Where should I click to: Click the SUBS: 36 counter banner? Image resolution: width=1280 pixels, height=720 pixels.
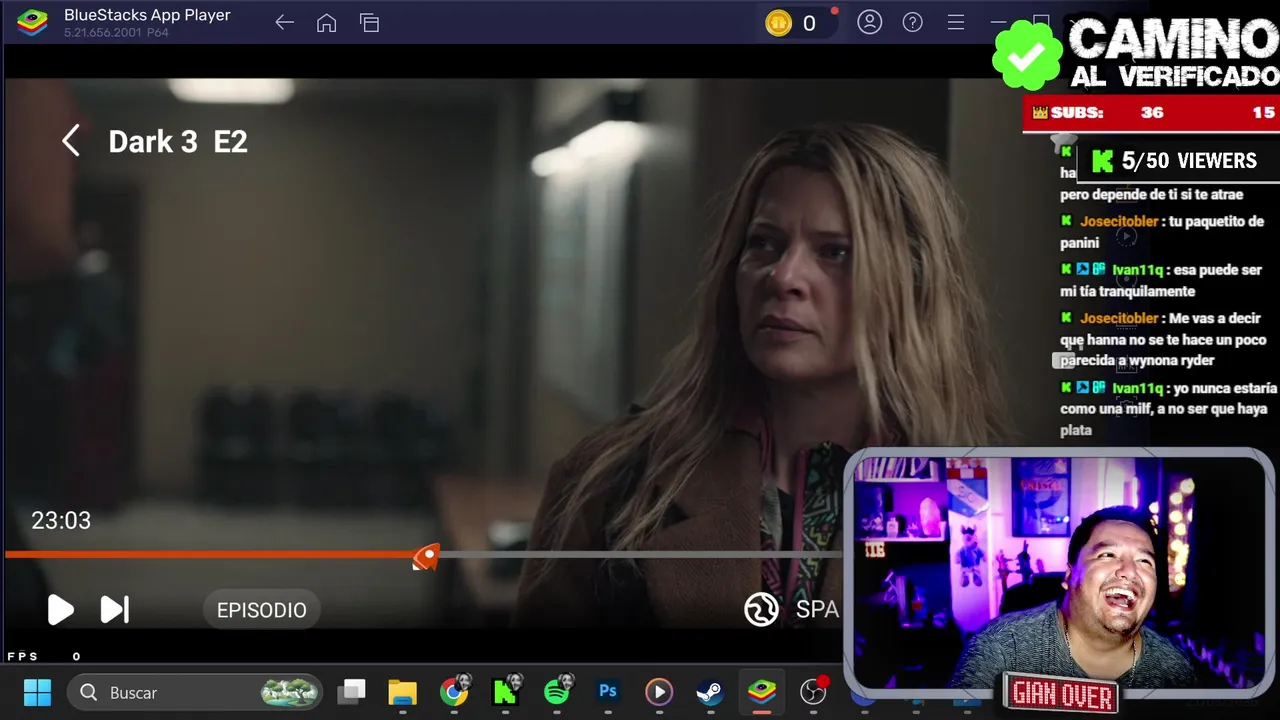pyautogui.click(x=1151, y=113)
